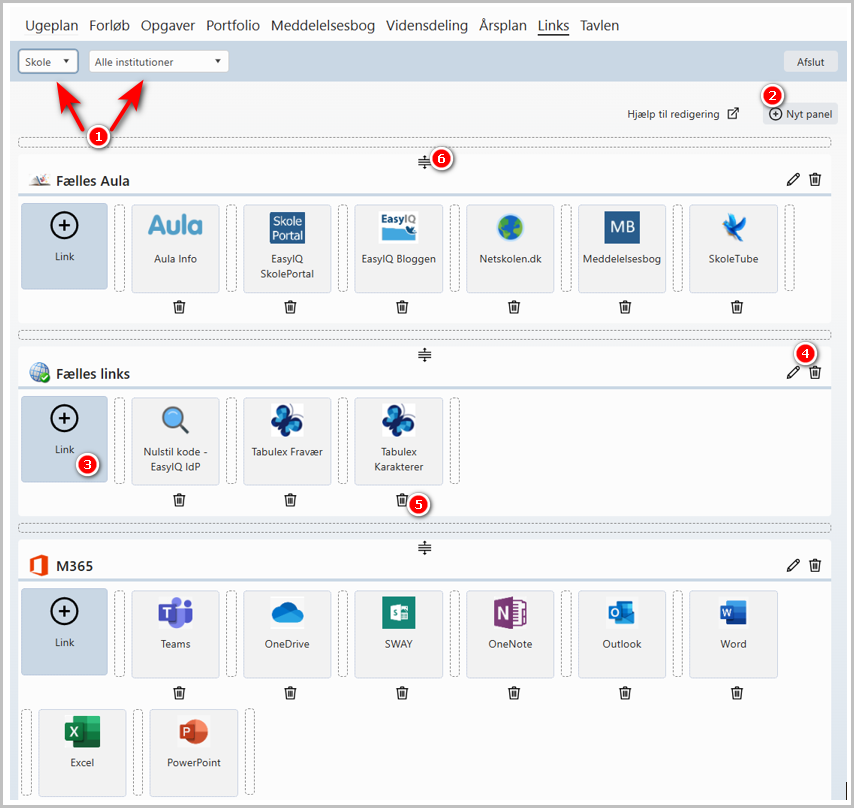854x808 pixels.
Task: Switch to the Meddelelsesbog tab
Action: pos(323,26)
